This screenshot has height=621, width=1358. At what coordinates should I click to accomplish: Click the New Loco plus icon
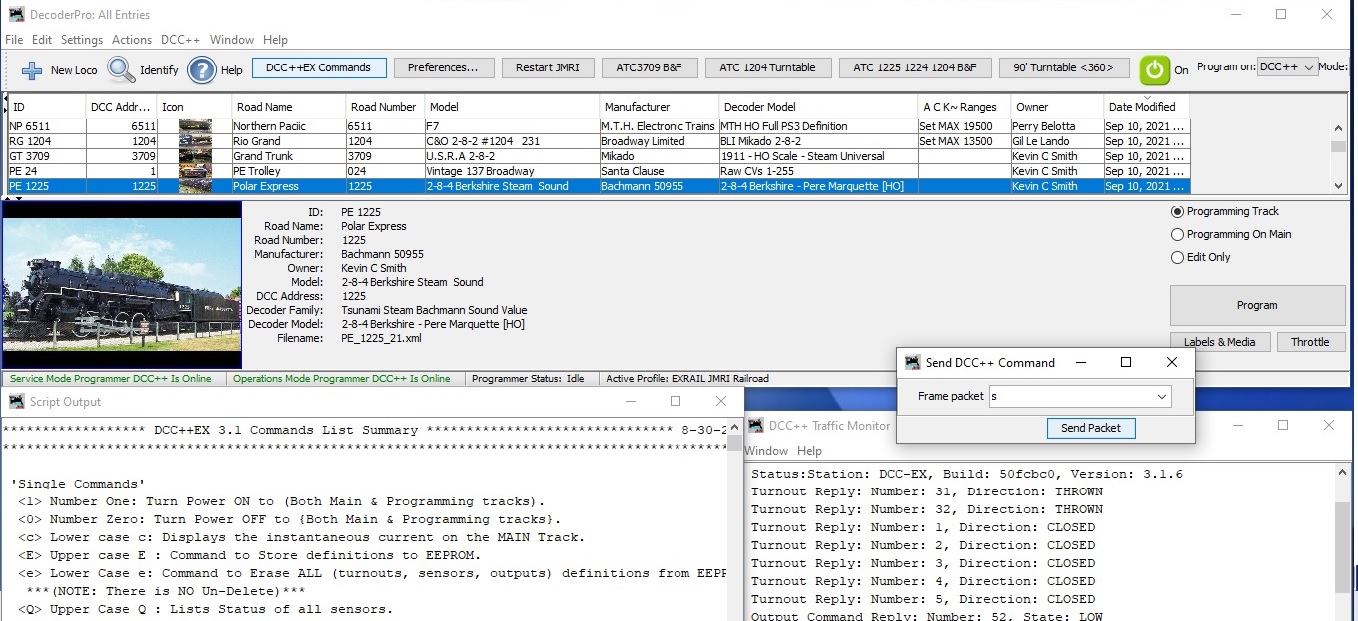point(32,70)
